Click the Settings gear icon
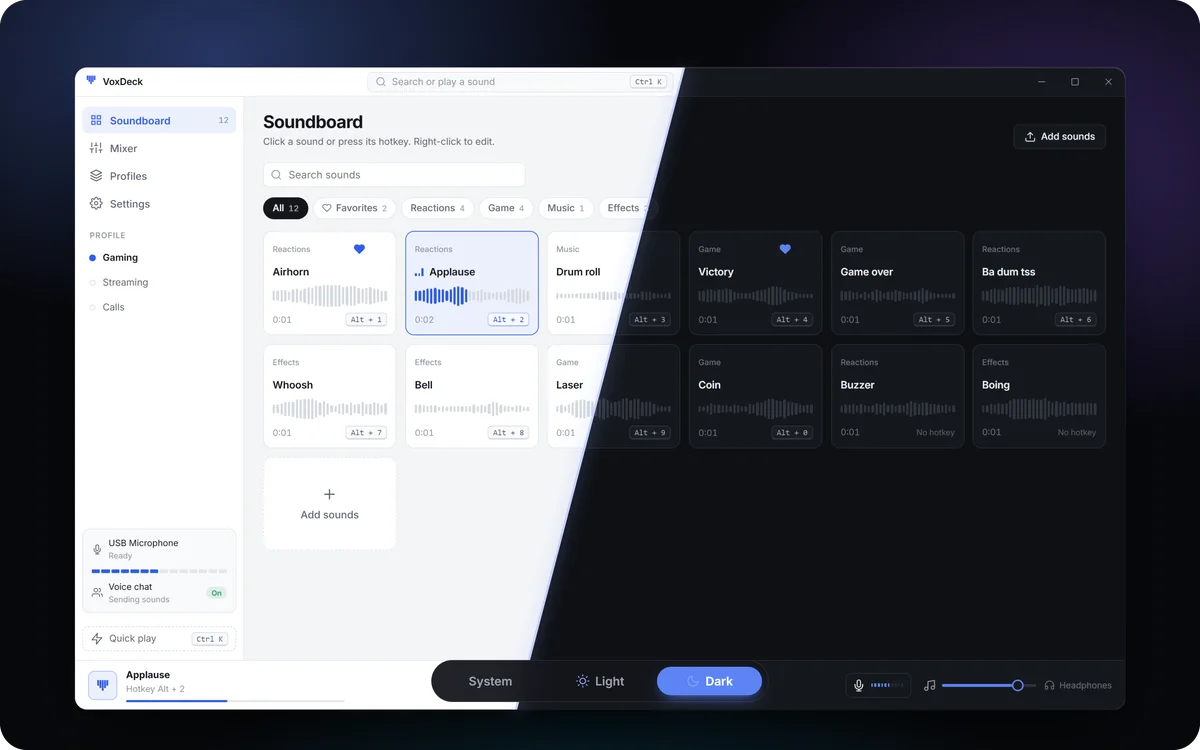 click(96, 204)
